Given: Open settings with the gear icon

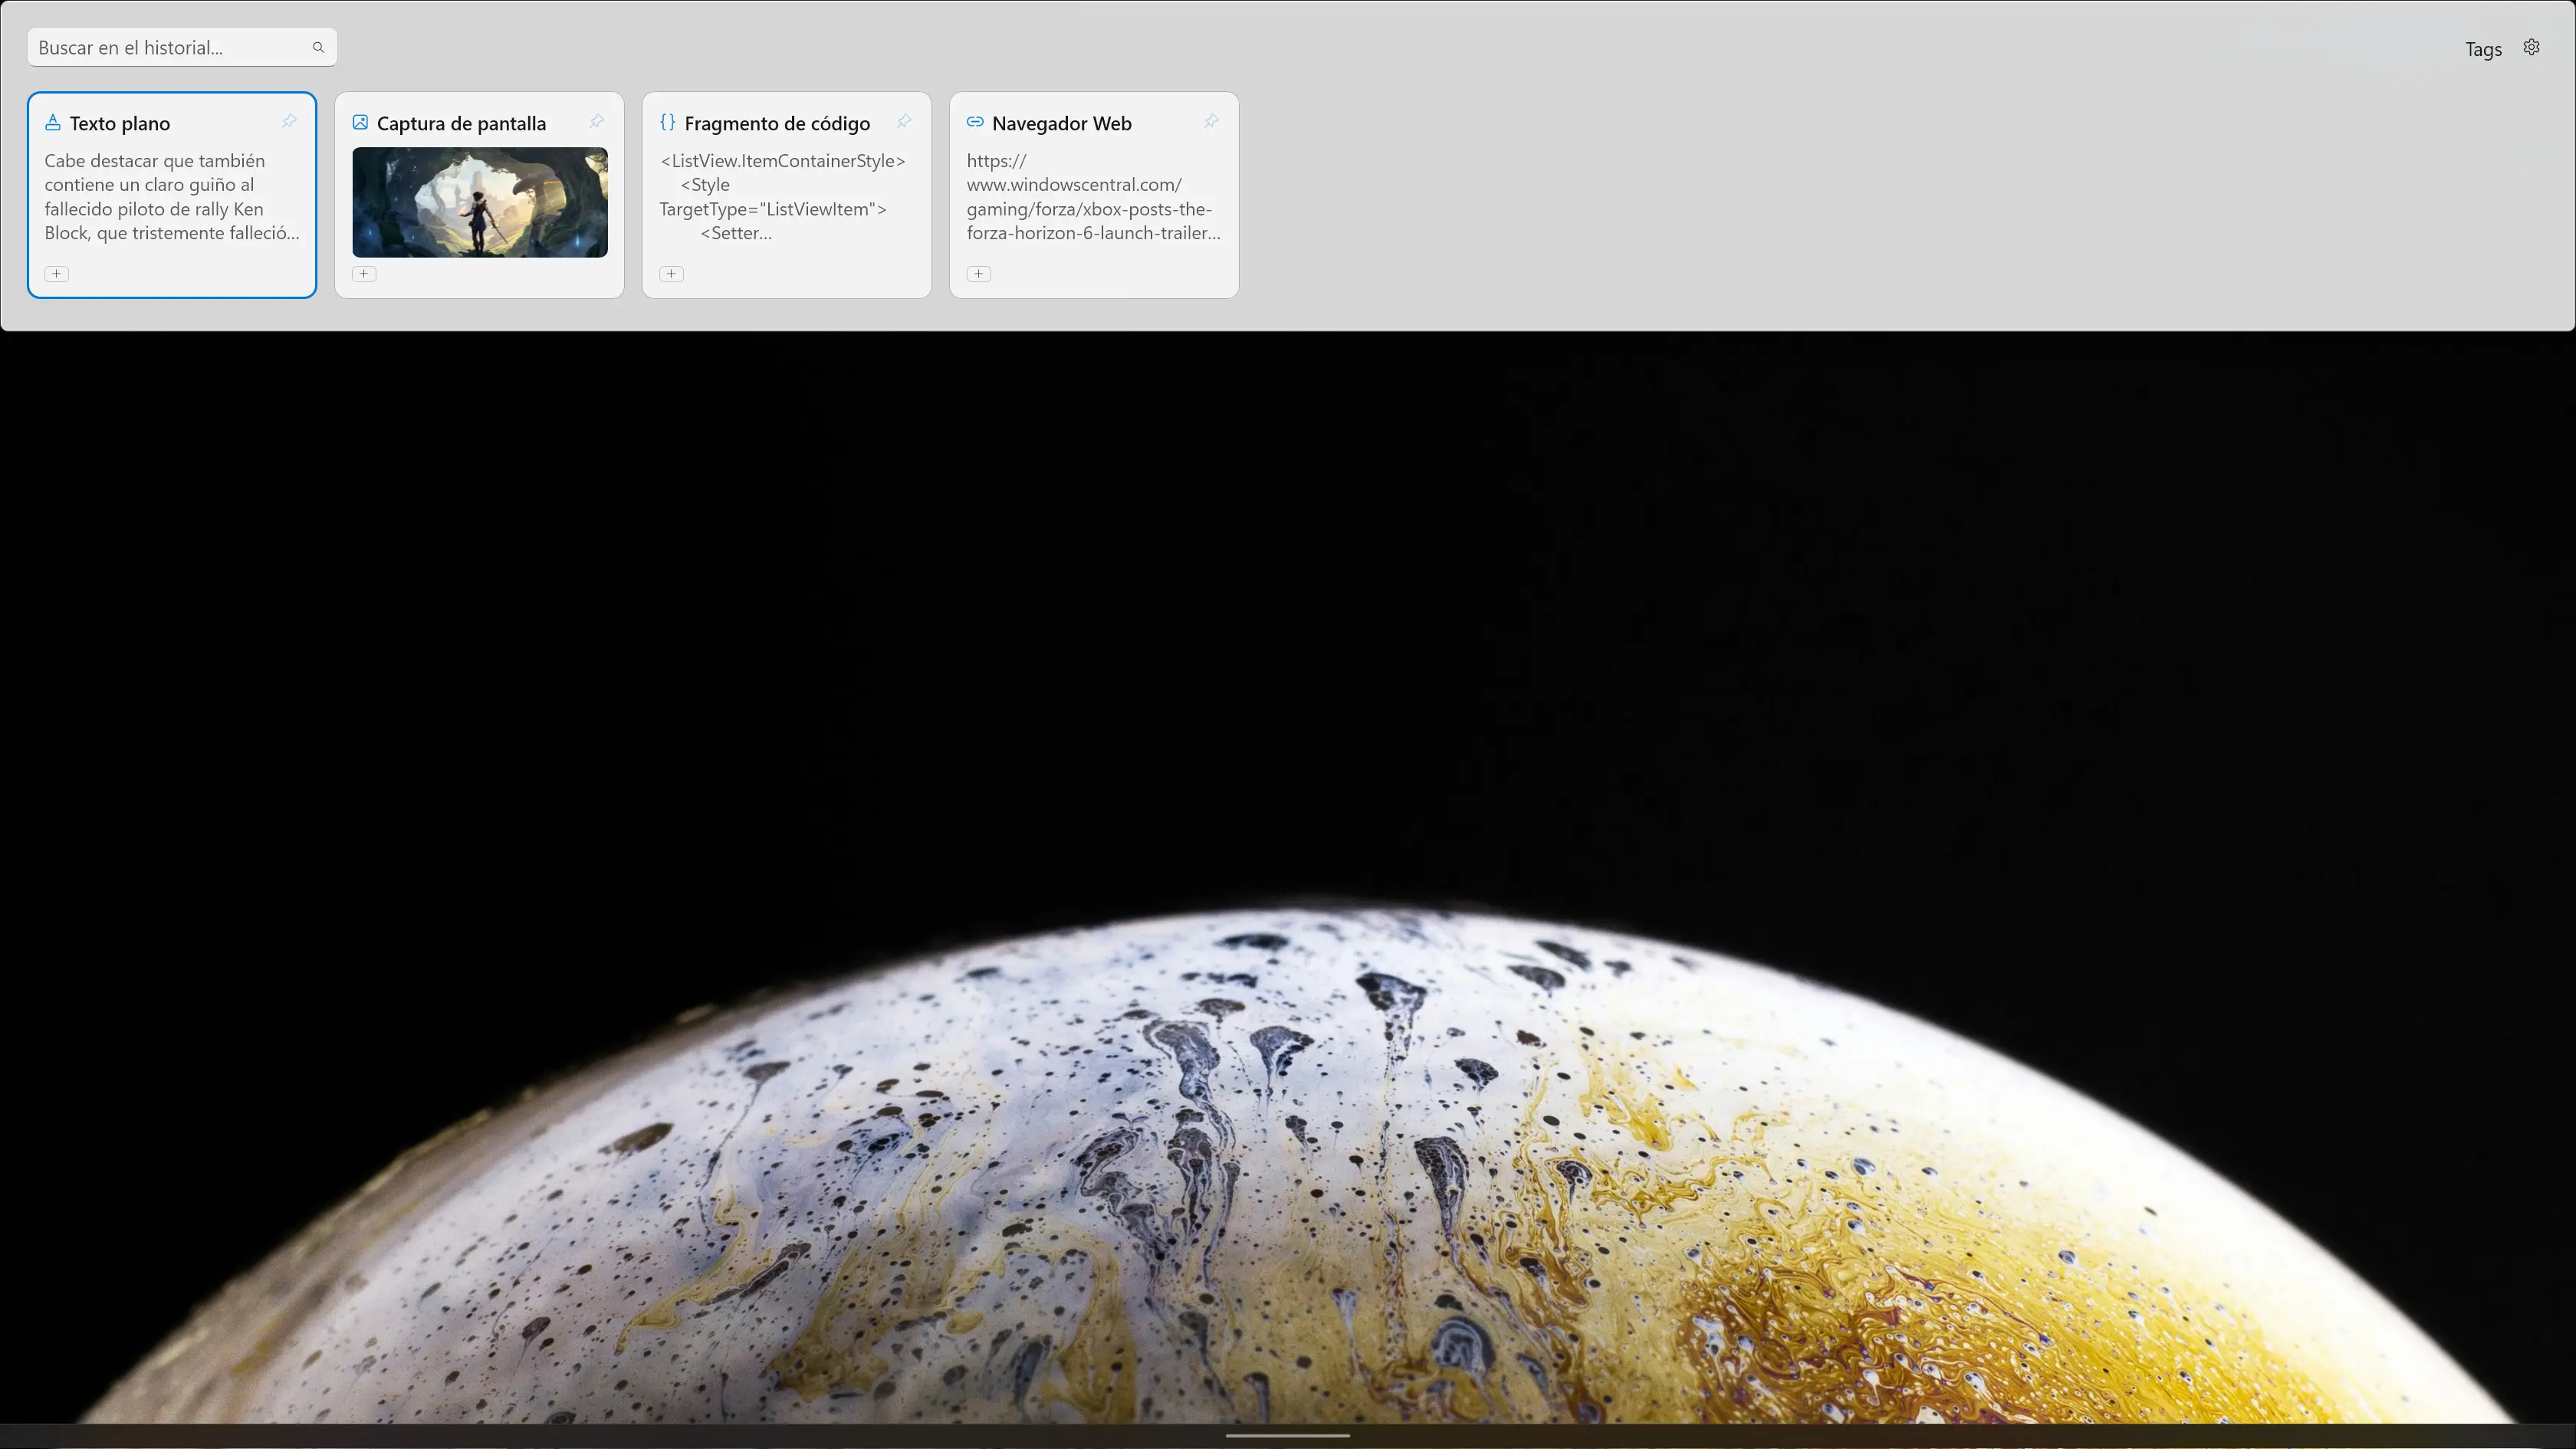Looking at the screenshot, I should coord(2531,47).
